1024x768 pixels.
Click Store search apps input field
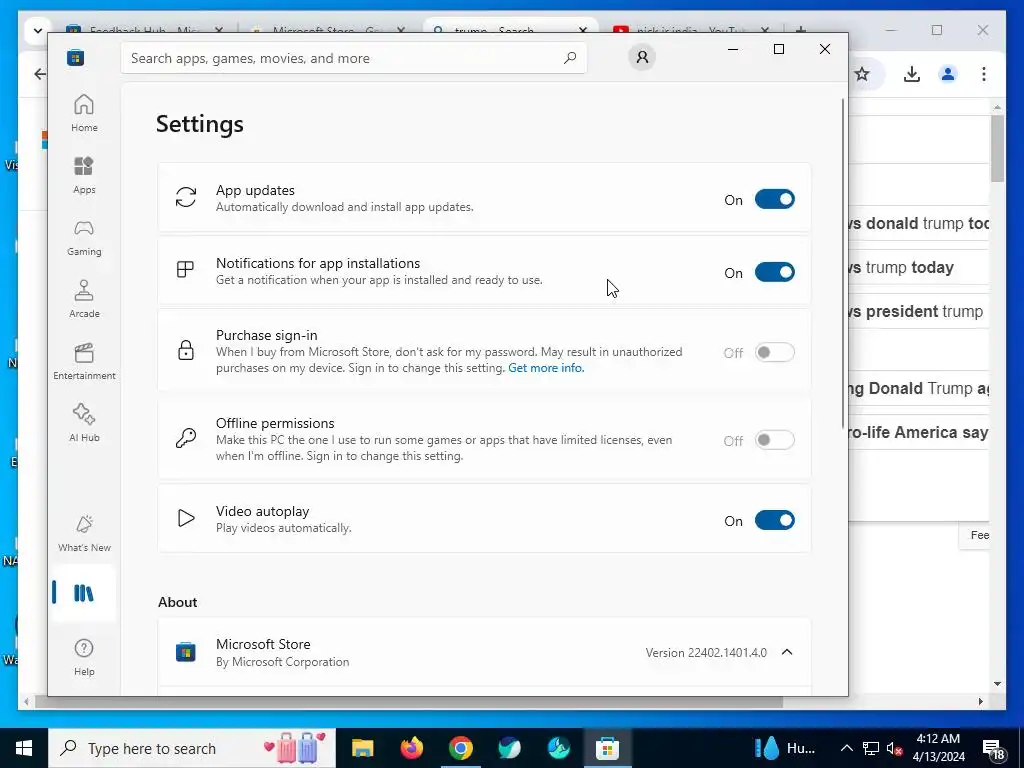coord(353,57)
